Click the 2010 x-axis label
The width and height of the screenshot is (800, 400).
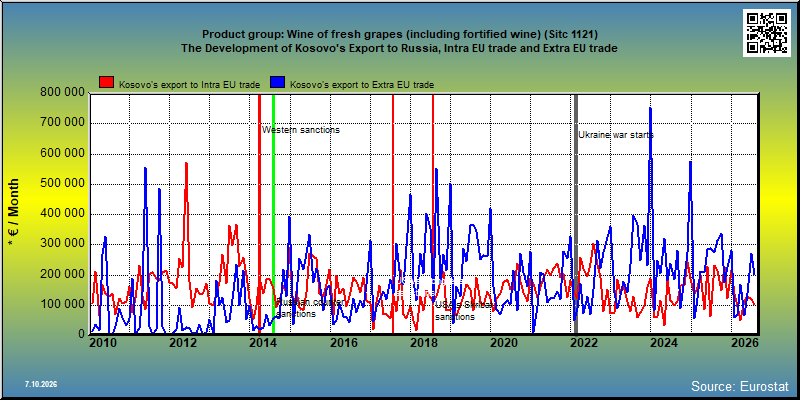[103, 343]
